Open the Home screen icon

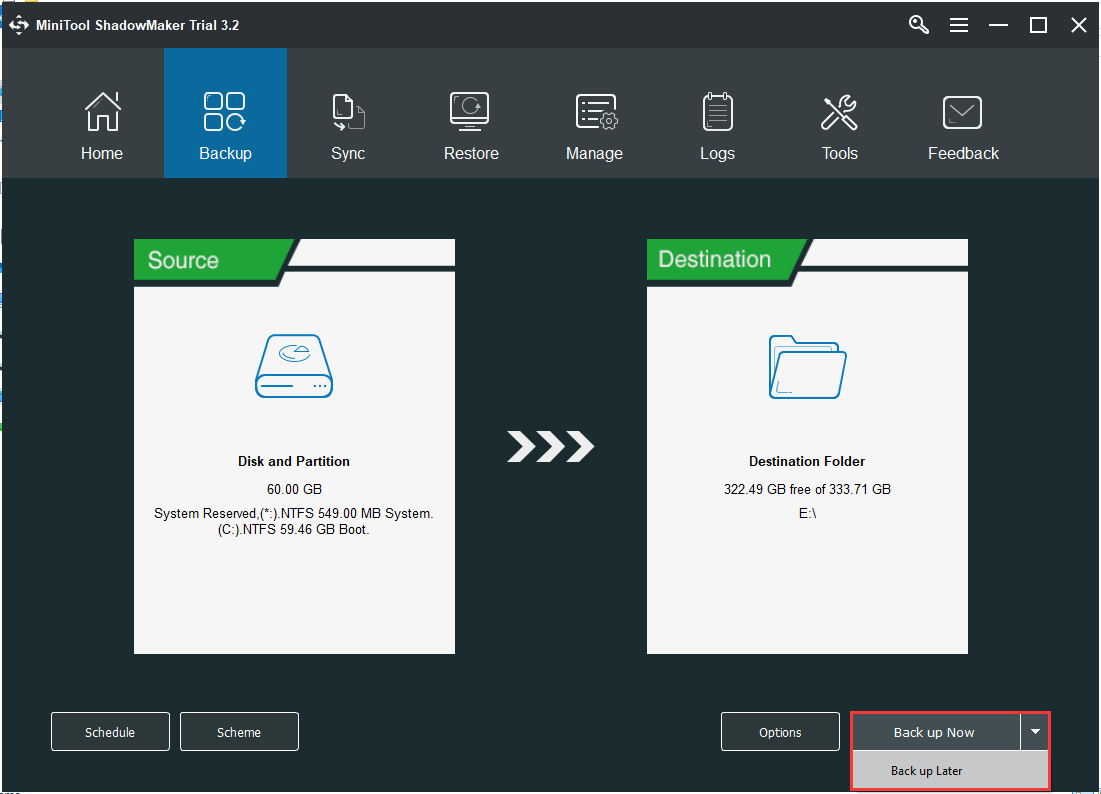click(x=101, y=112)
